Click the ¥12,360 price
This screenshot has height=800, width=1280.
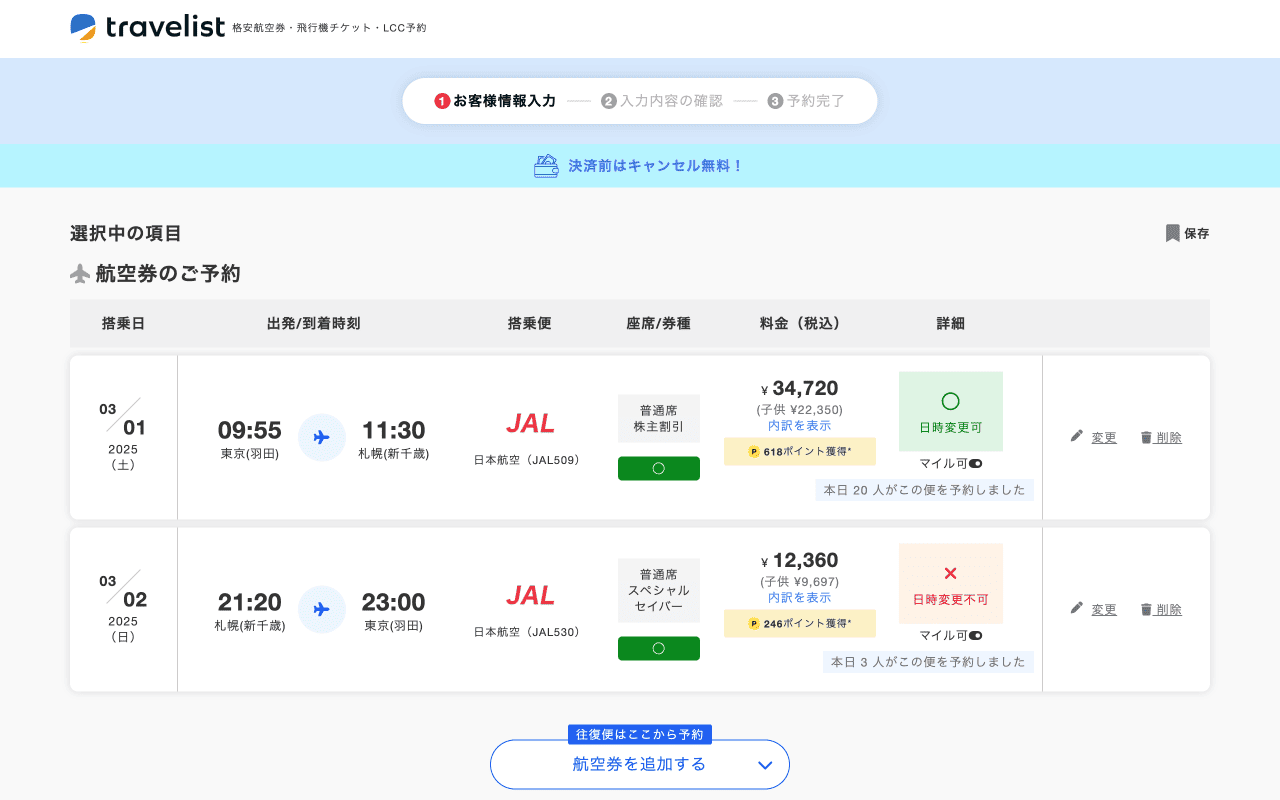800,560
